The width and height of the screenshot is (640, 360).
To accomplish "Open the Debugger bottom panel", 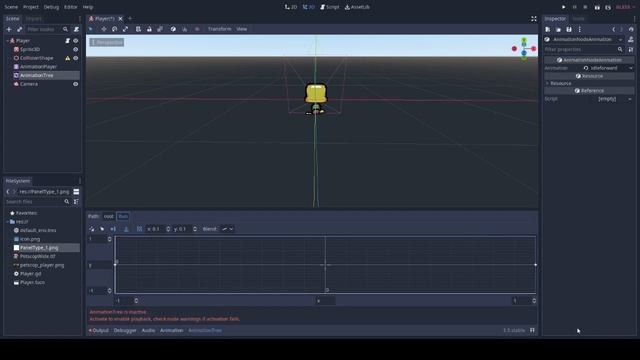I will pyautogui.click(x=125, y=331).
